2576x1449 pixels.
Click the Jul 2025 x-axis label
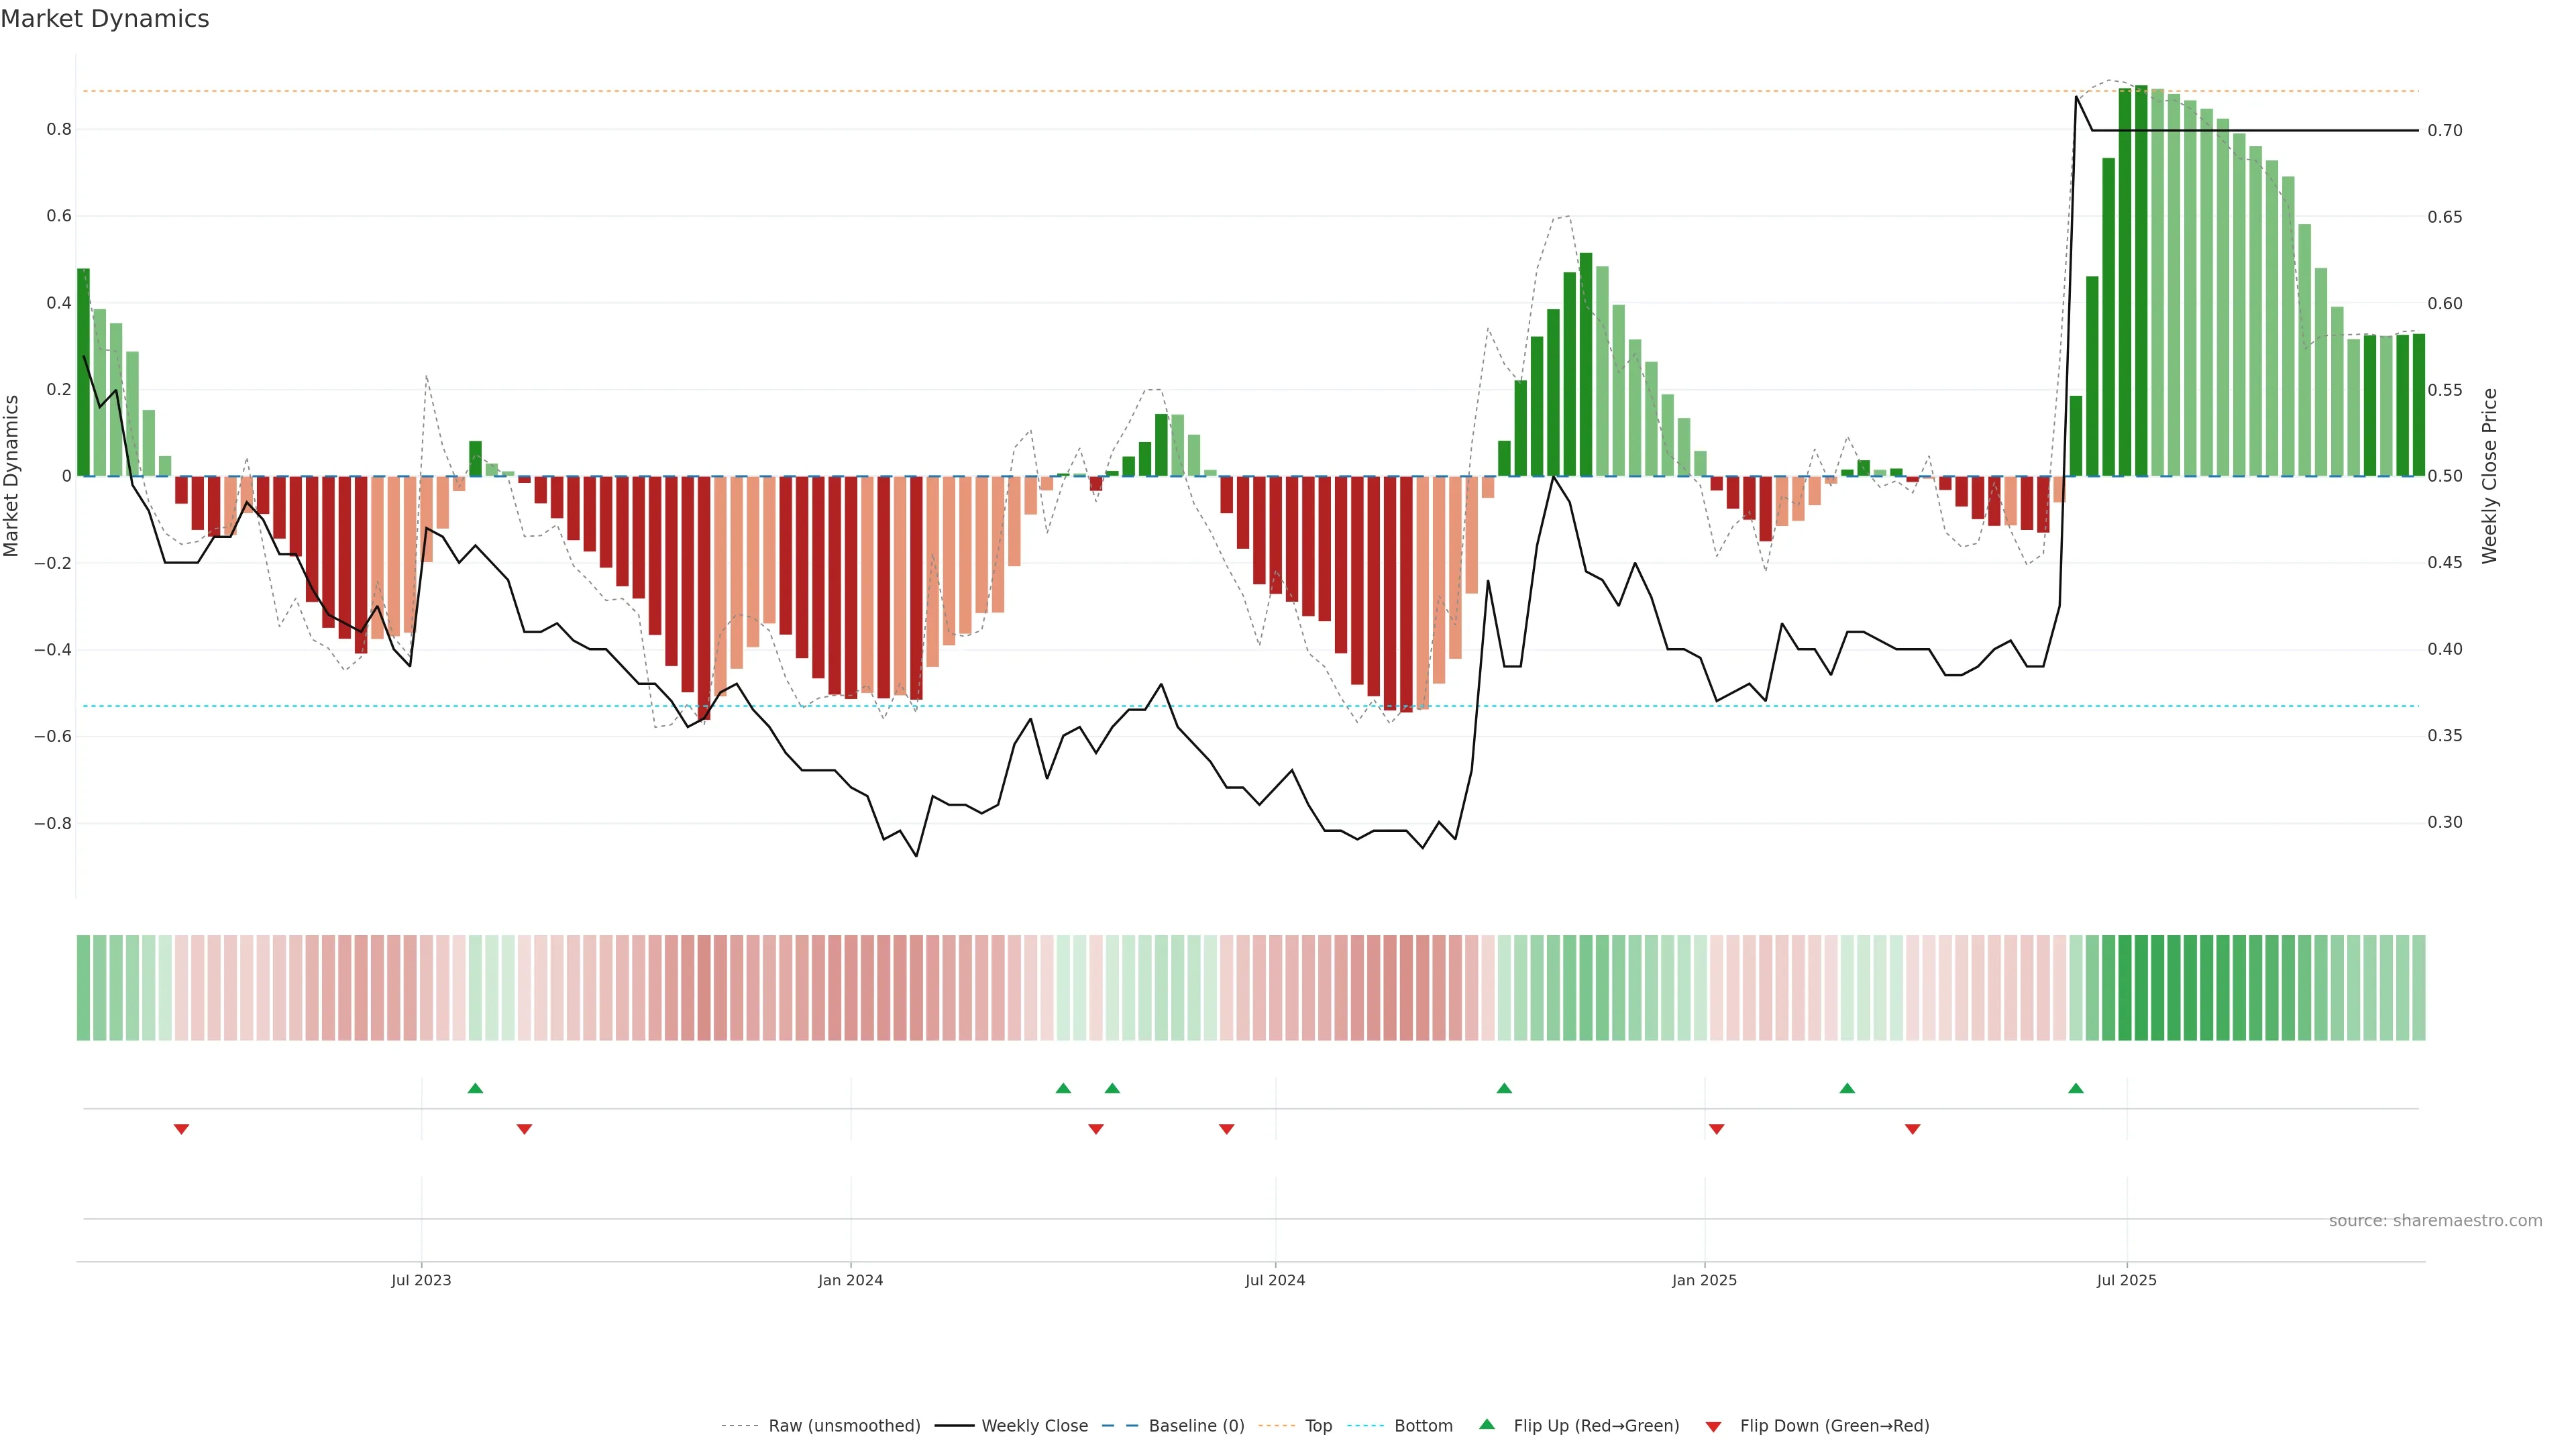2126,1280
